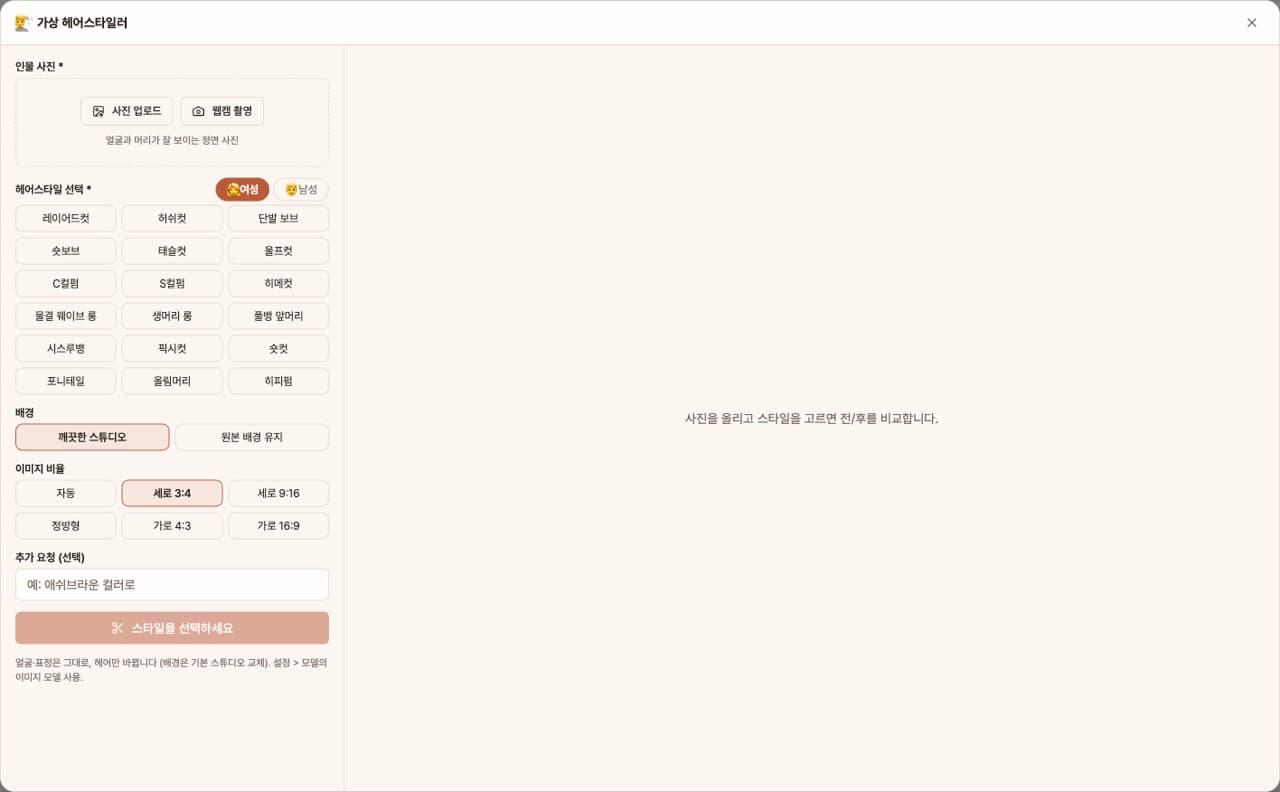The width and height of the screenshot is (1280, 792).
Task: Click the 이미지 비율 section label
Action: pyautogui.click(x=40, y=468)
